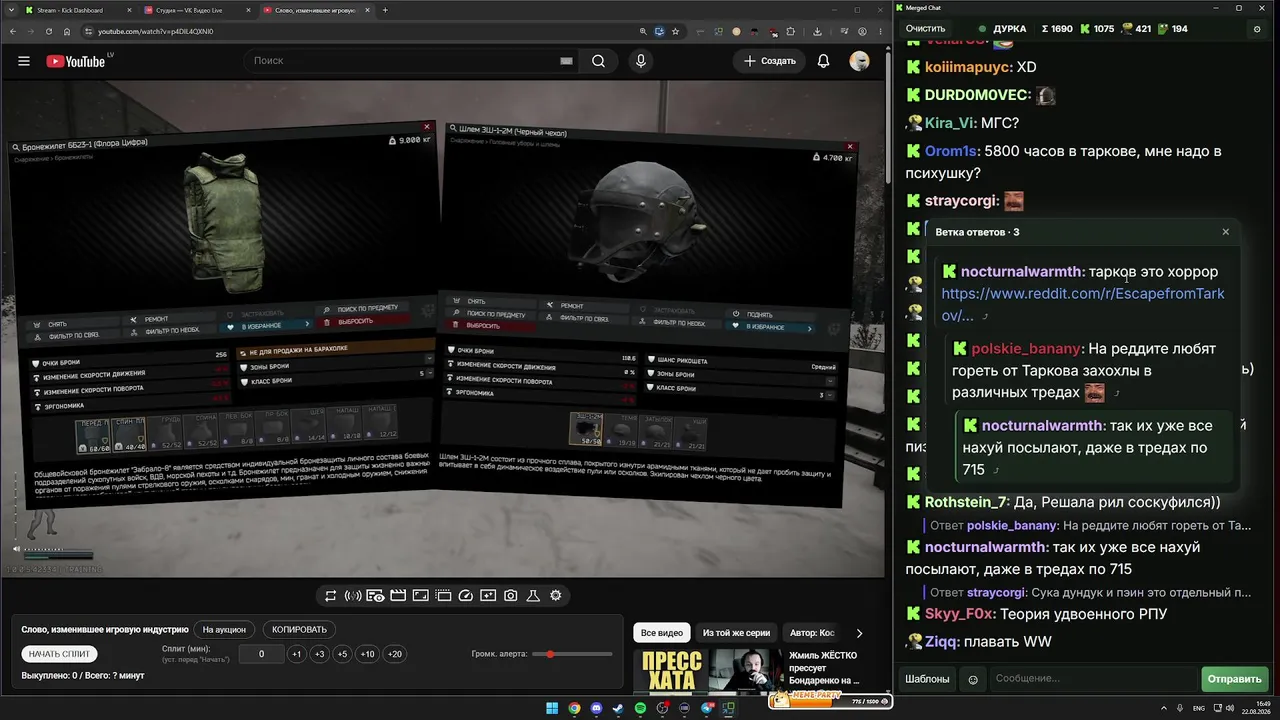Open the Reddit EscapefromTarkov link
The height and width of the screenshot is (720, 1280).
click(1082, 304)
